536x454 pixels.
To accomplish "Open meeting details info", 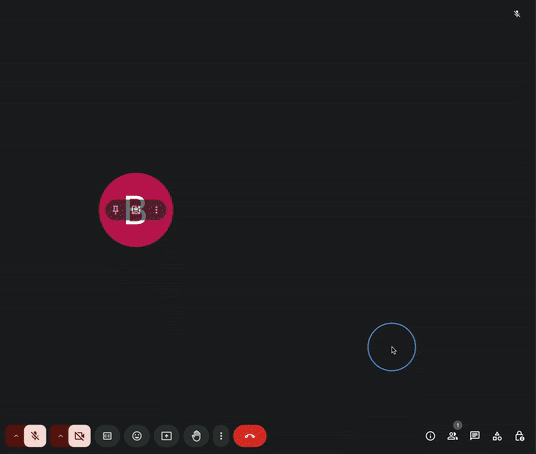I will [x=430, y=436].
